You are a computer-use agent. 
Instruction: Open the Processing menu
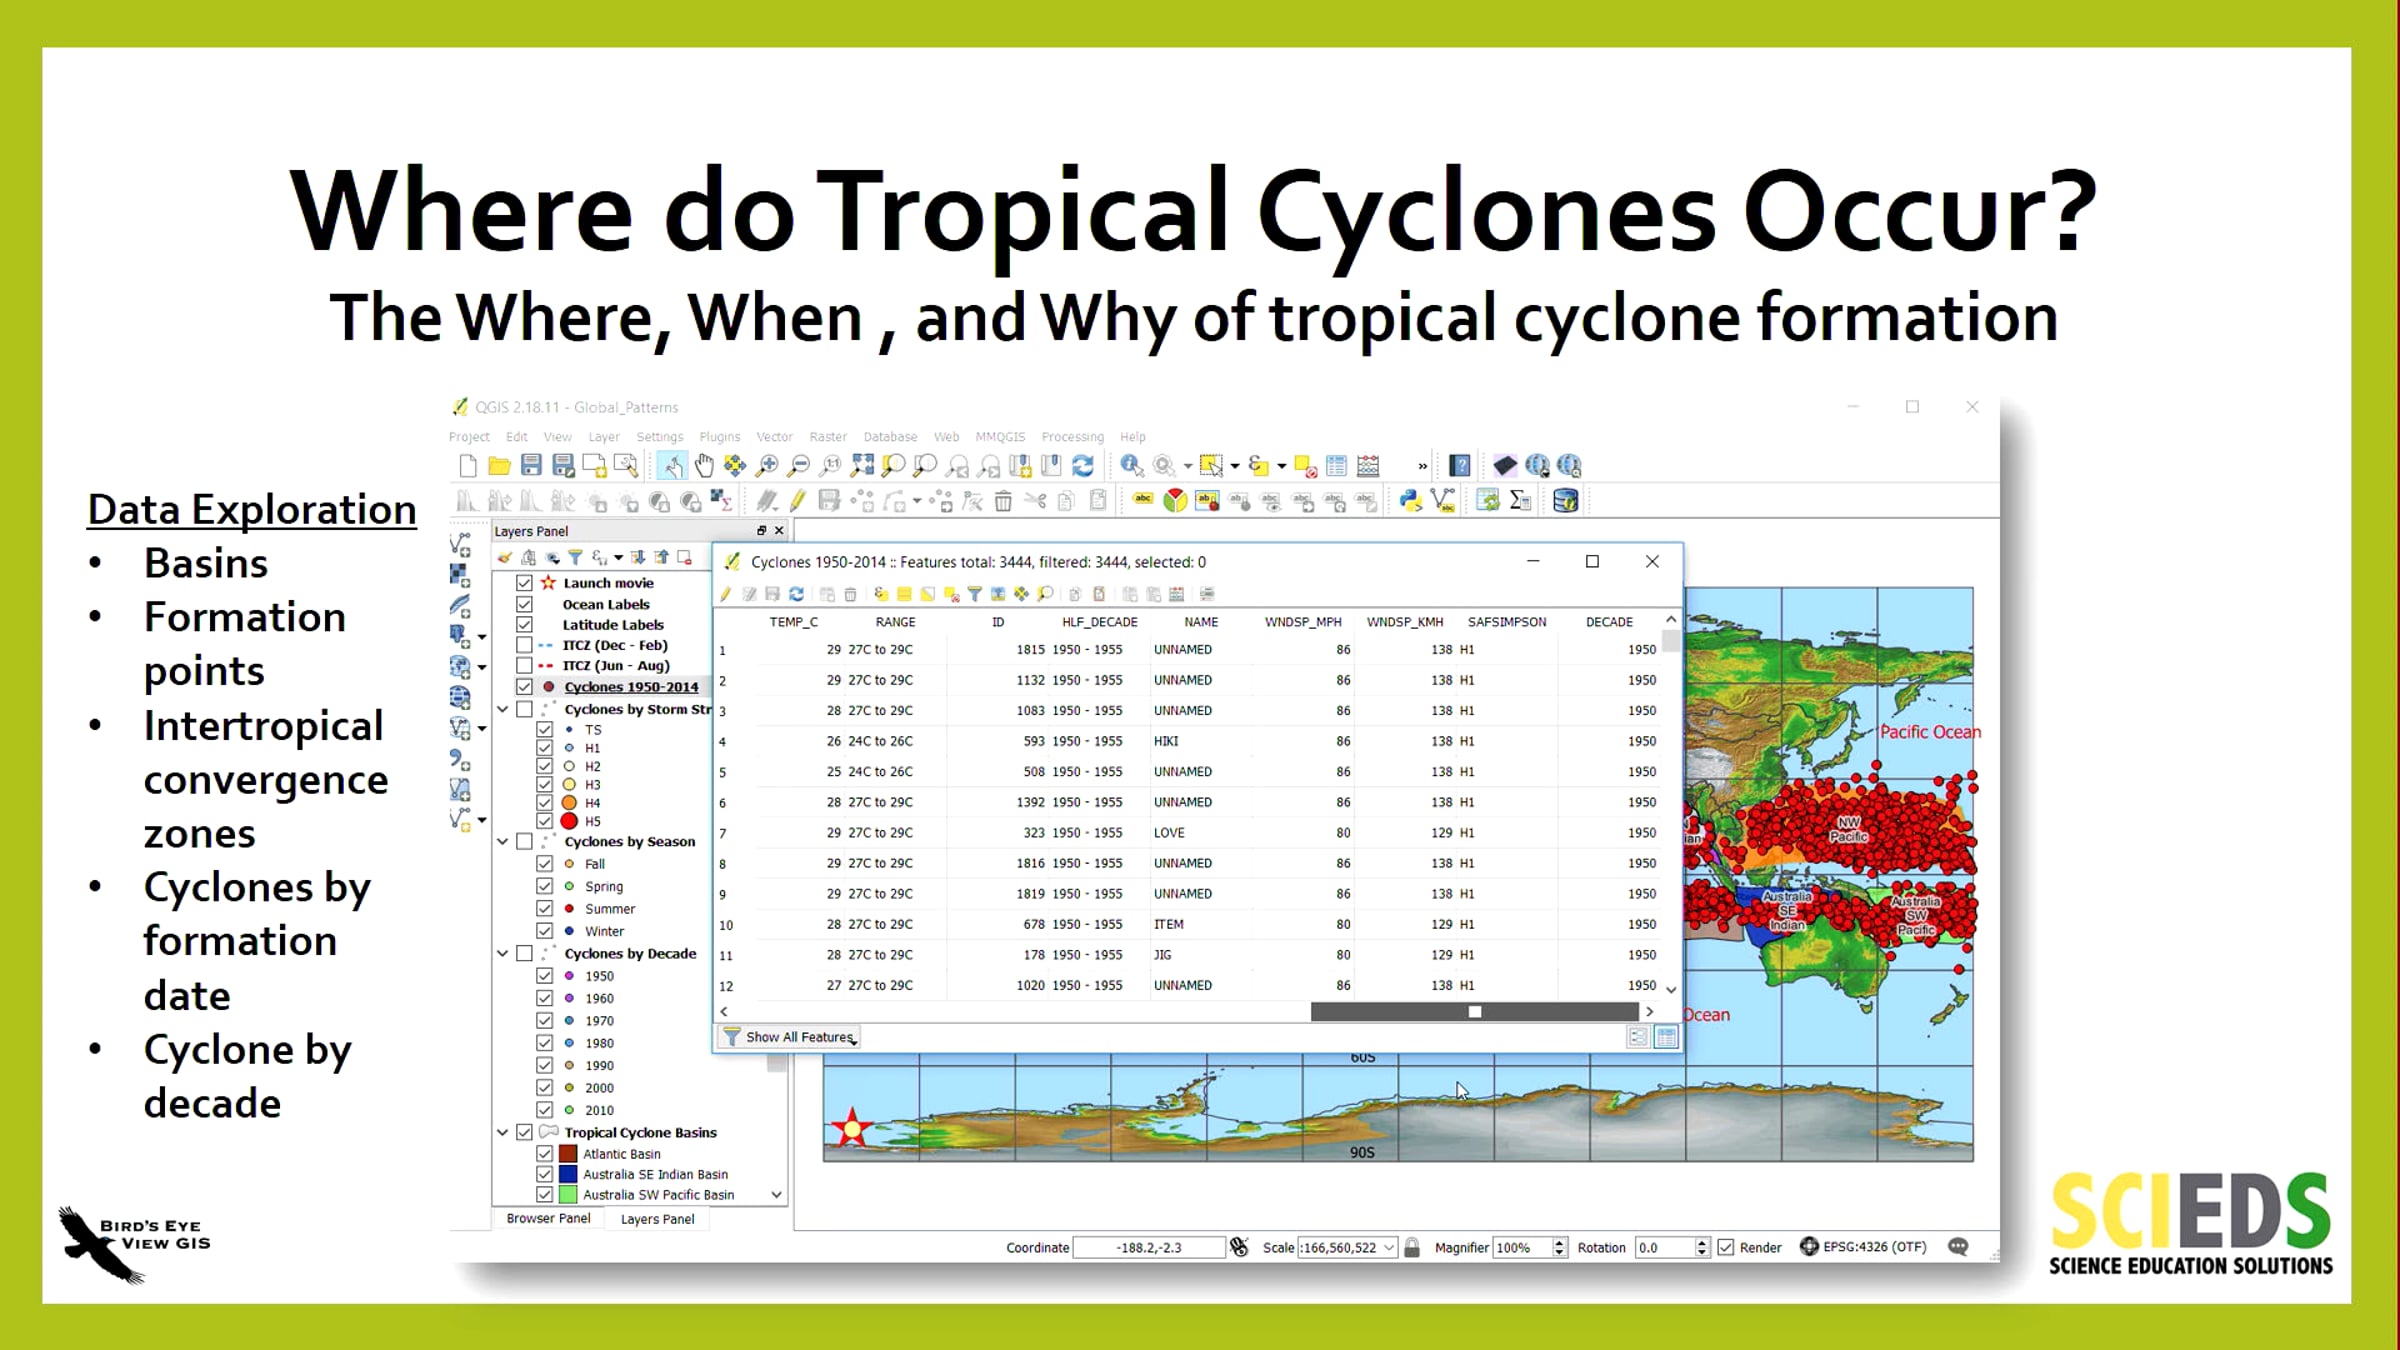point(1073,437)
